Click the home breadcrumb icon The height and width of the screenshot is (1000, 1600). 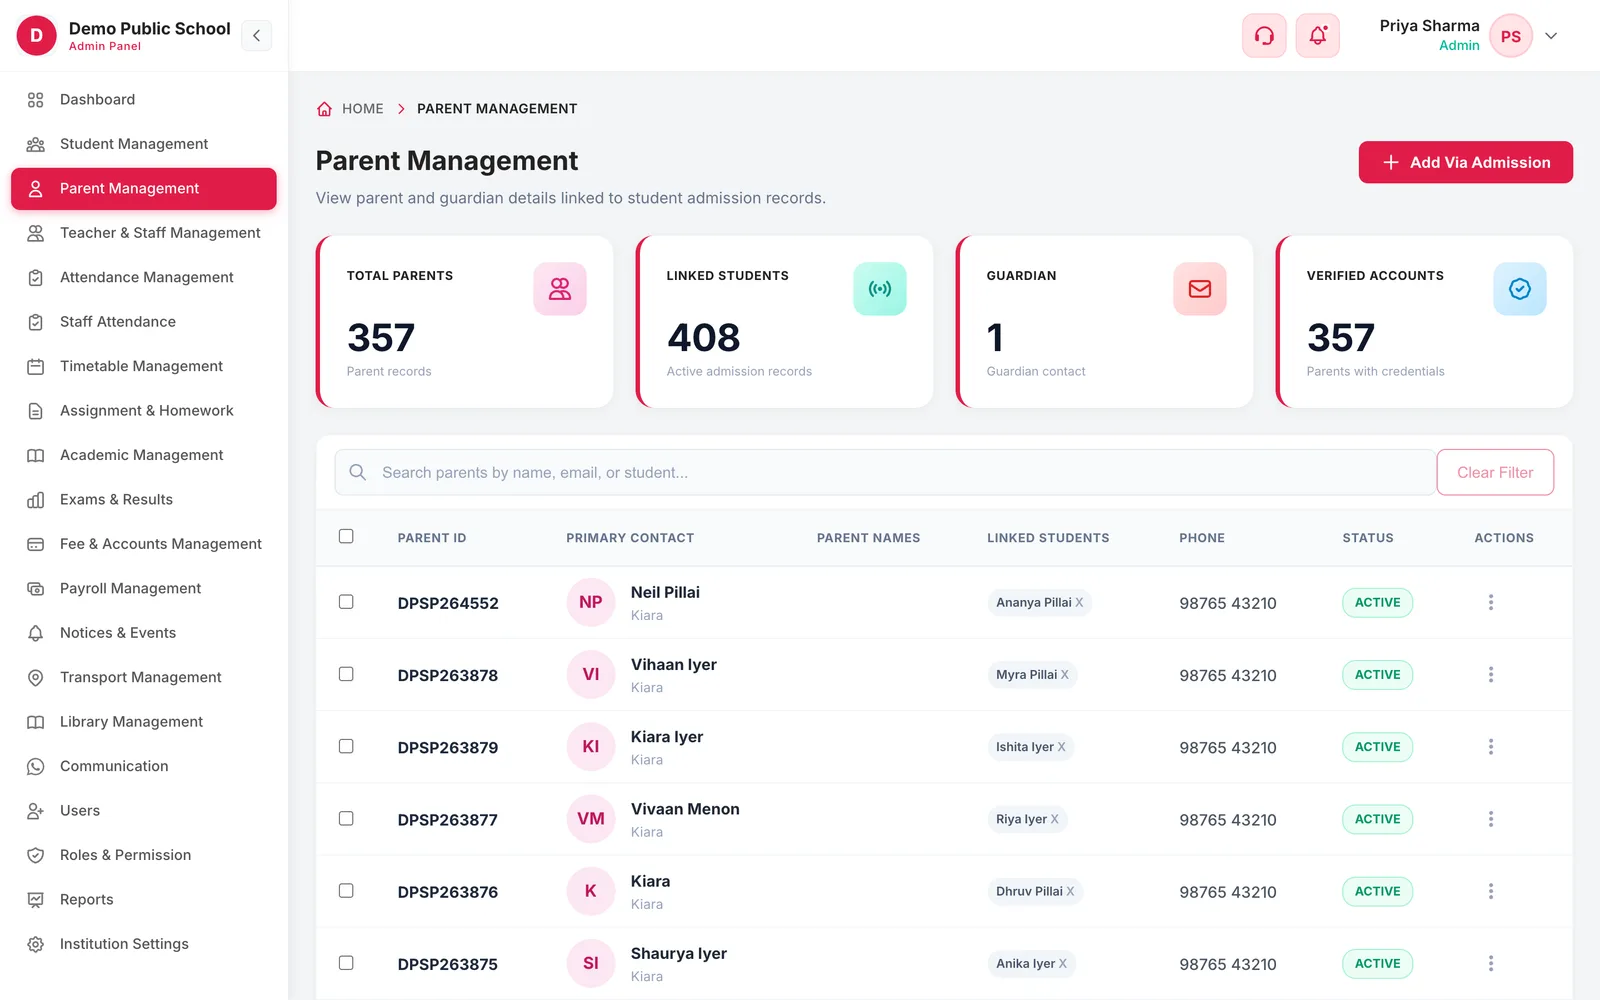tap(324, 109)
